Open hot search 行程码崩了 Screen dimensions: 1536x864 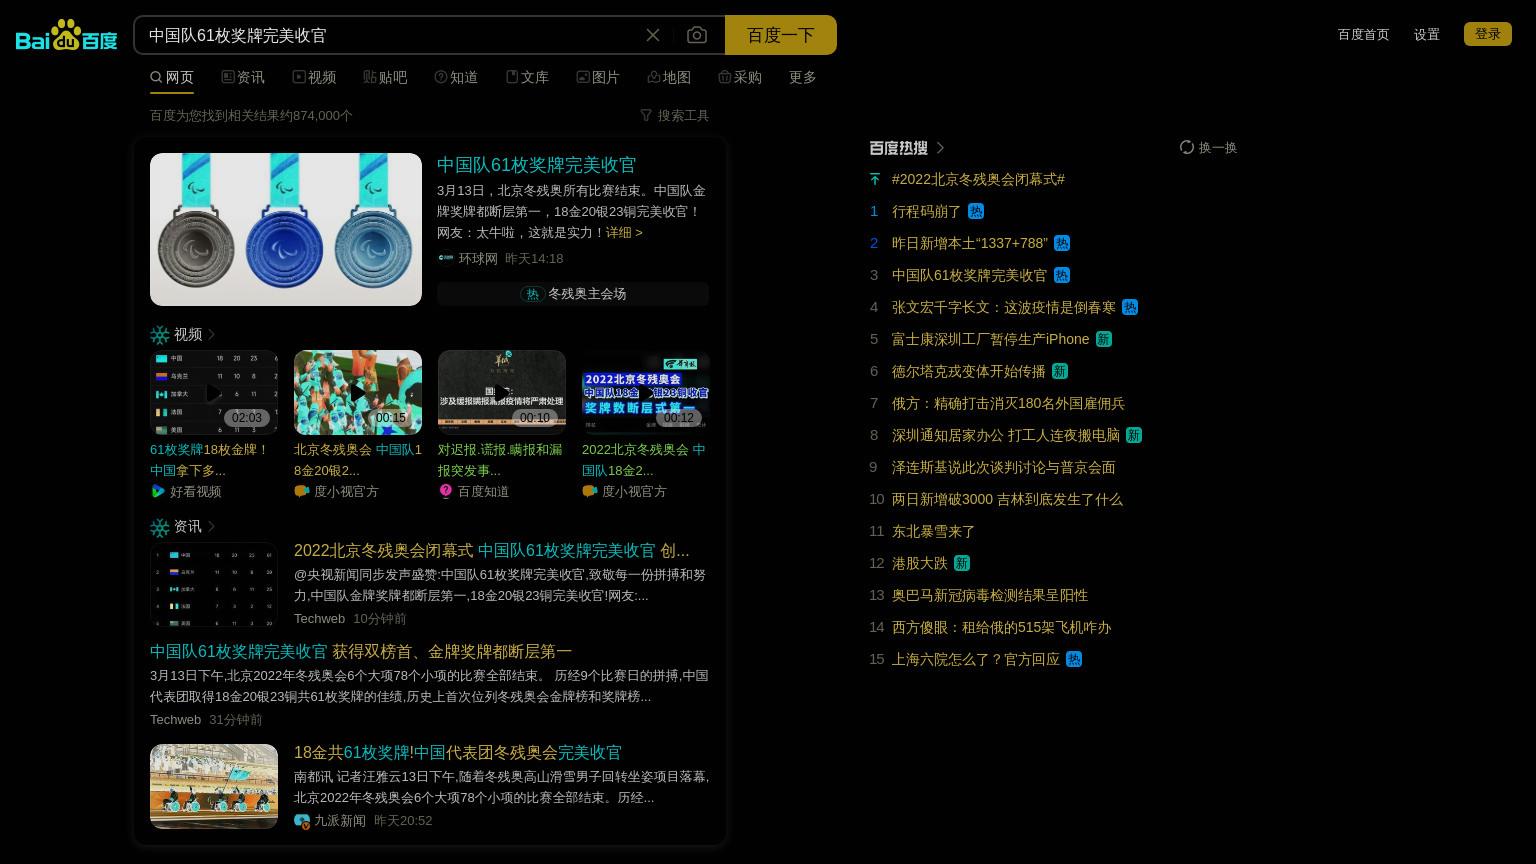point(926,211)
